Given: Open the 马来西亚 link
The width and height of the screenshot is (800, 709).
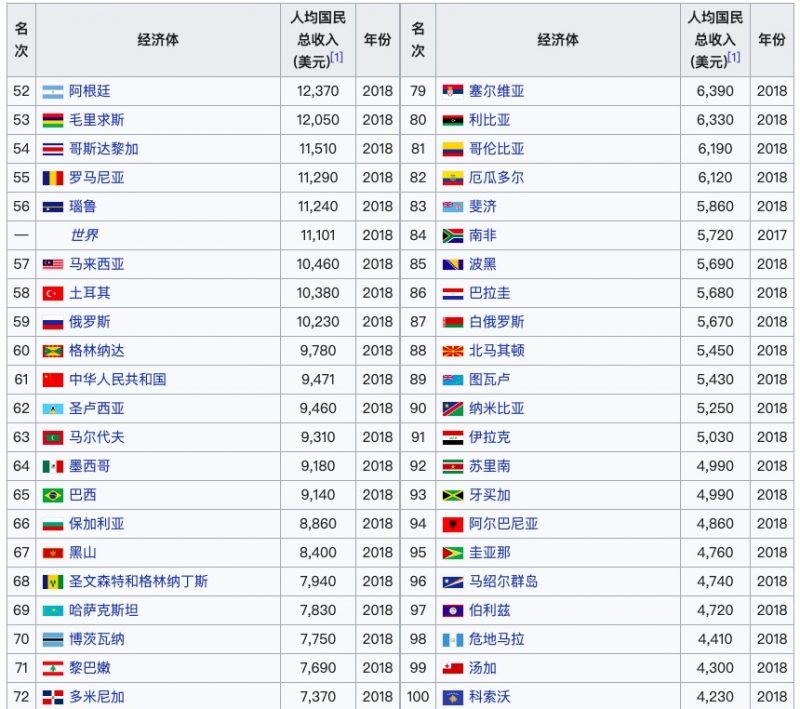Looking at the screenshot, I should click(x=96, y=264).
